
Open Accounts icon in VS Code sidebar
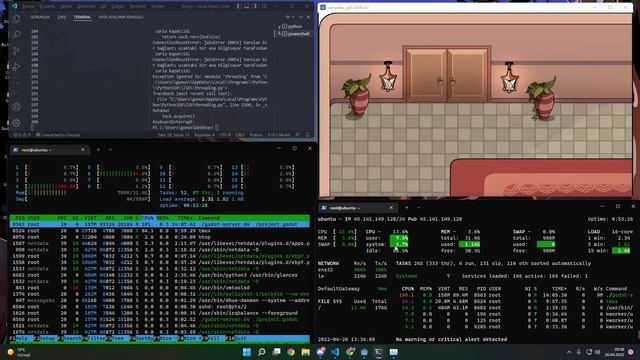pos(16,107)
